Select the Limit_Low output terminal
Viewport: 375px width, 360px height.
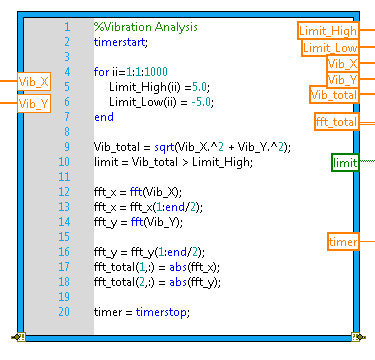coord(330,48)
